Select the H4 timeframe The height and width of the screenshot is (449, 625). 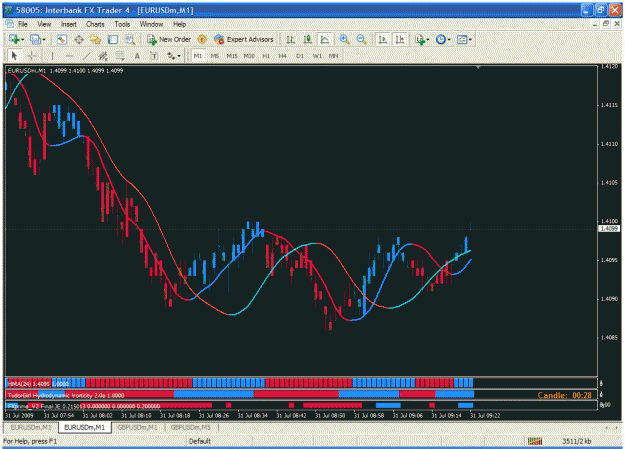[x=283, y=56]
